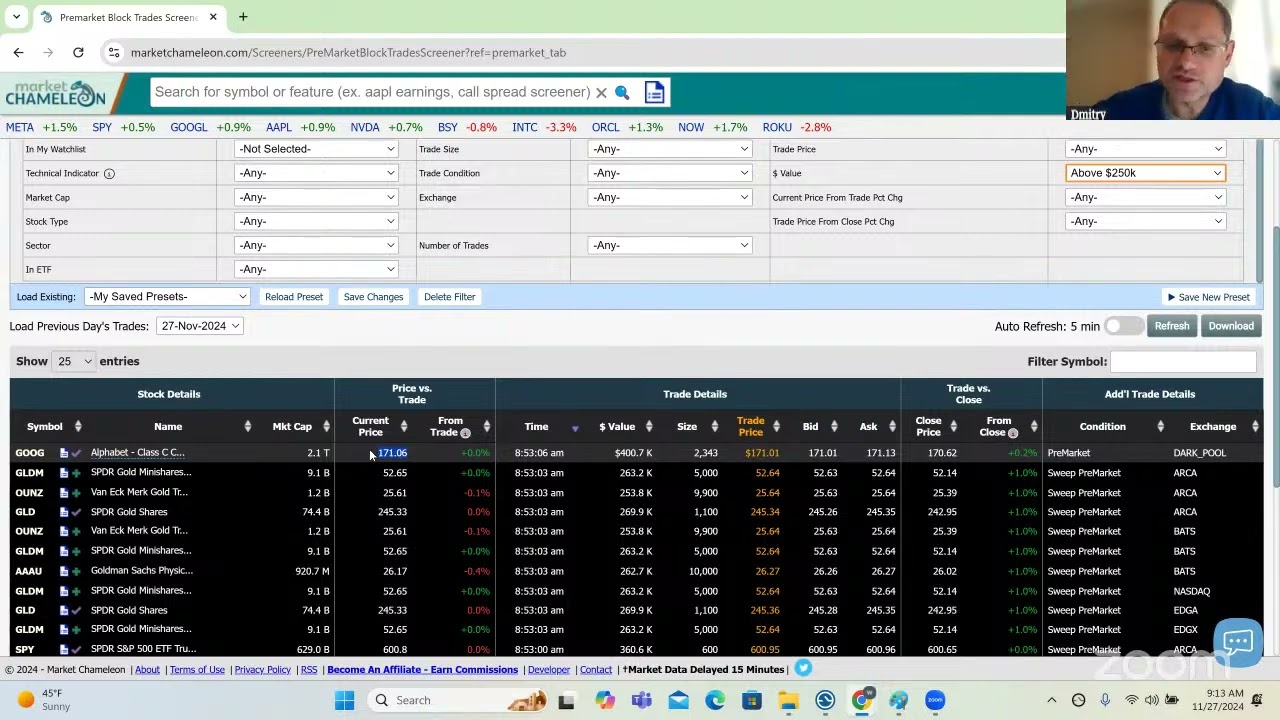Open the report icon in the SPY row
This screenshot has height=720, width=1280.
(x=63, y=649)
